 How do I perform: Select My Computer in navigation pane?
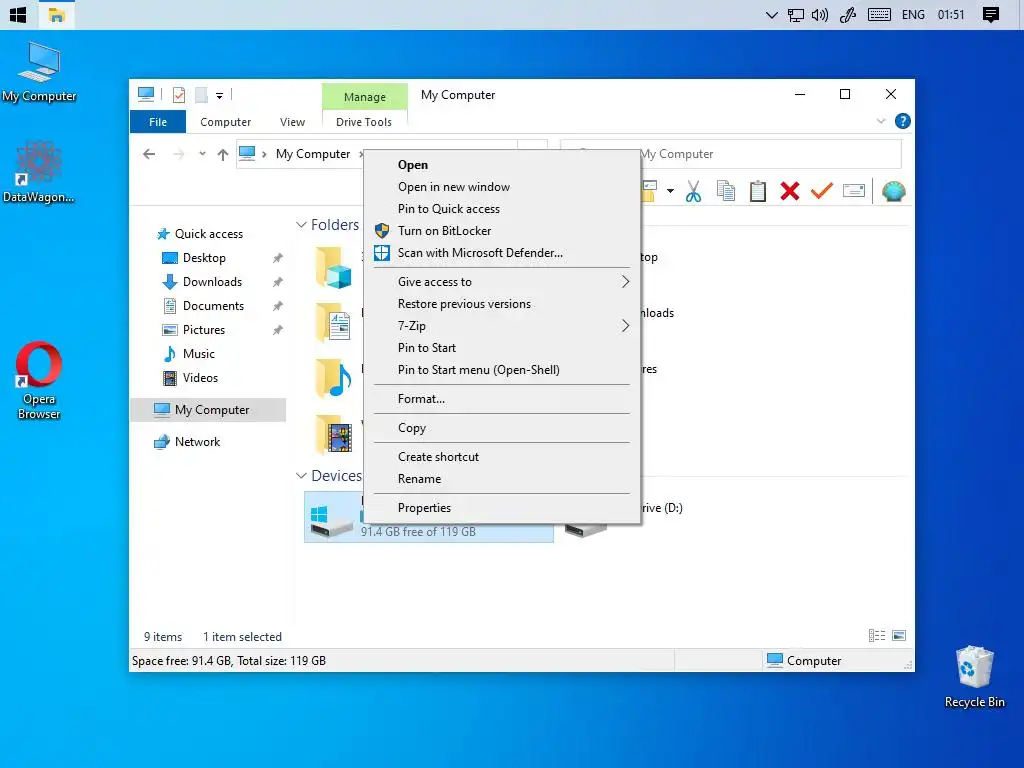point(209,409)
